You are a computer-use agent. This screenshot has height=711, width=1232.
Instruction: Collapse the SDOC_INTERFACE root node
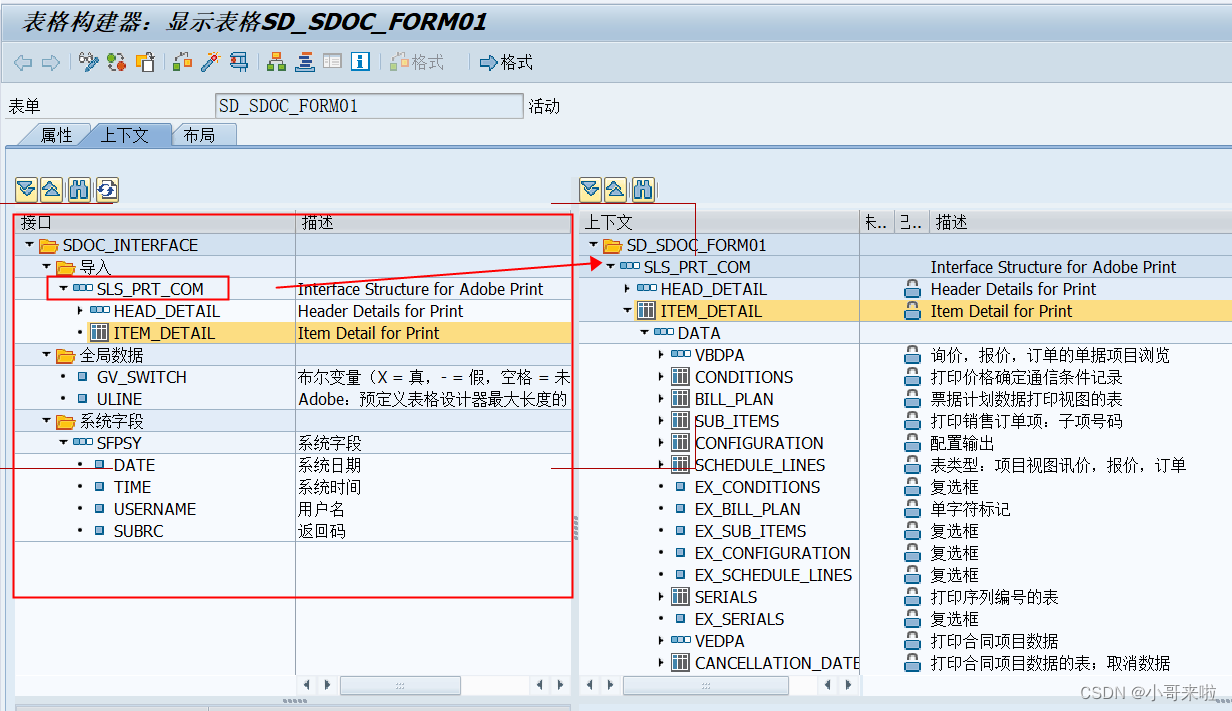pos(29,245)
